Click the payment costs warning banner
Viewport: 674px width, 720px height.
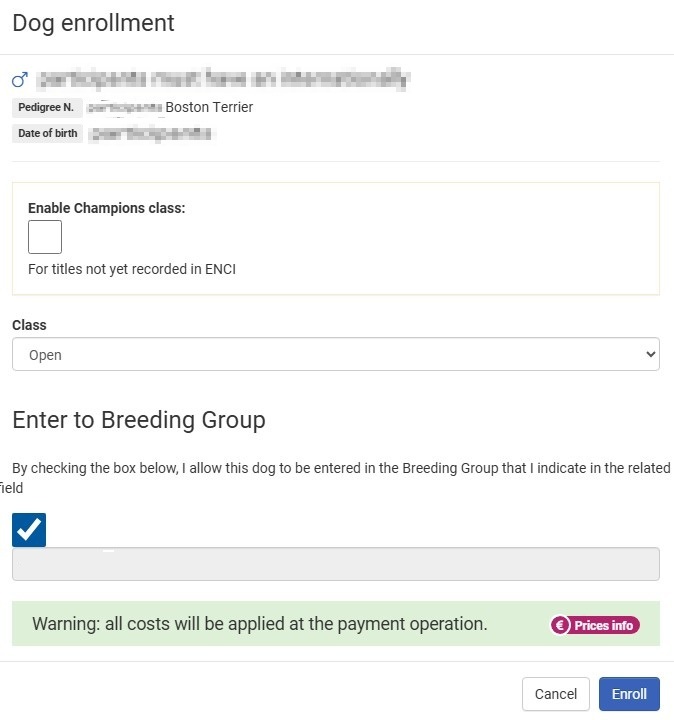(260, 624)
